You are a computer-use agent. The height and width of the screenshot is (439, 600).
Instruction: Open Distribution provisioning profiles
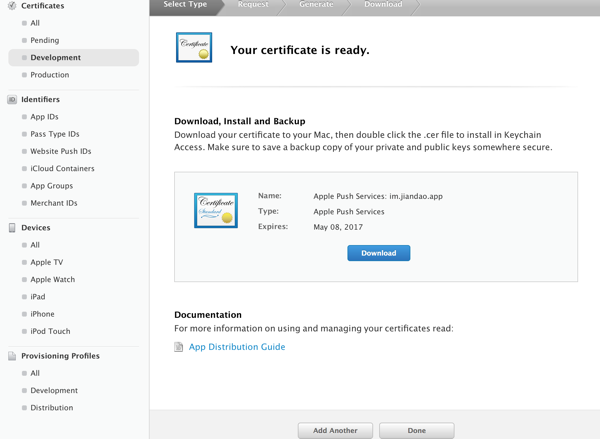click(52, 408)
